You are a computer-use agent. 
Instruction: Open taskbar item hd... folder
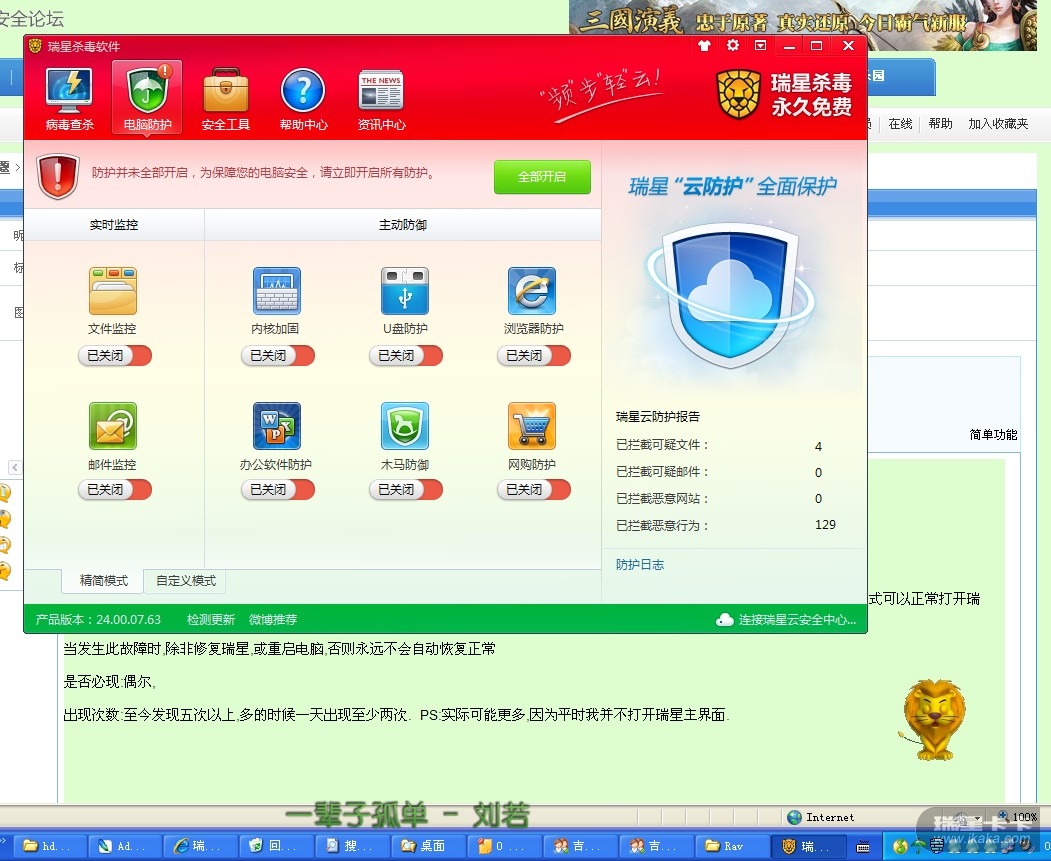click(x=49, y=846)
